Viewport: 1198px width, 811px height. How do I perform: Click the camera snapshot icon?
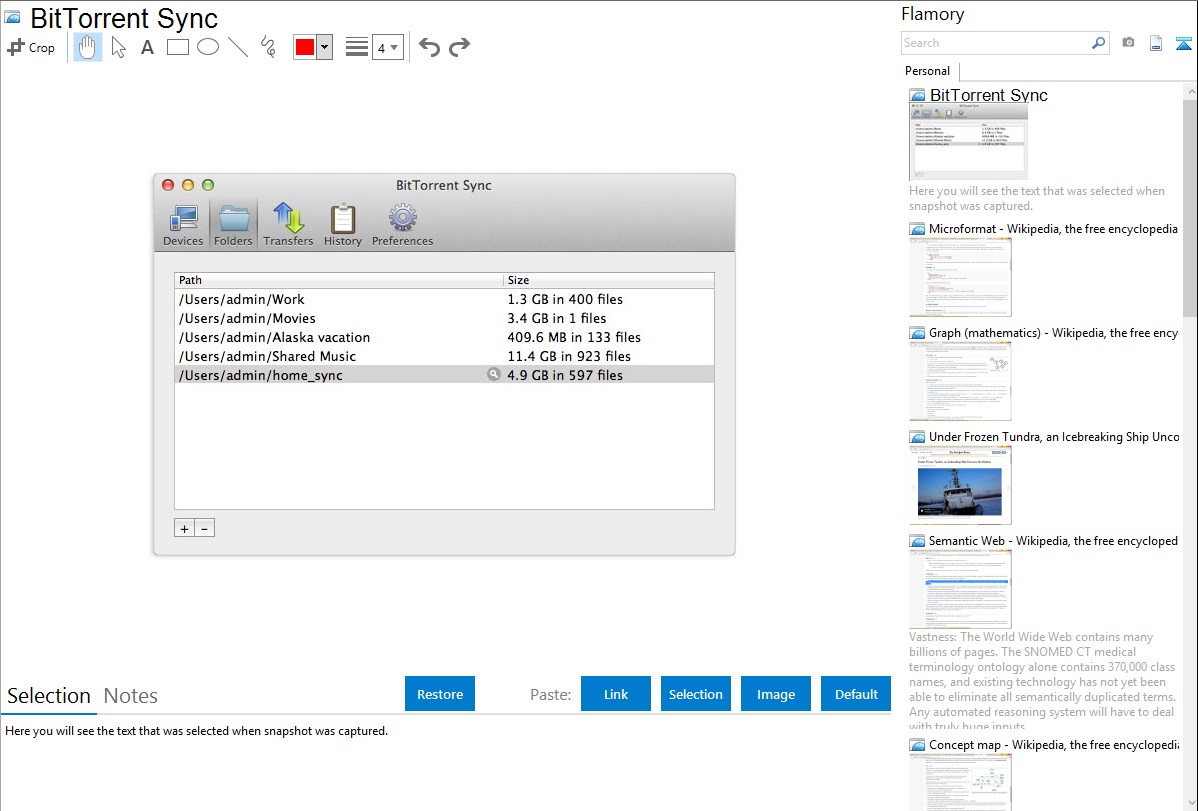(x=1128, y=43)
